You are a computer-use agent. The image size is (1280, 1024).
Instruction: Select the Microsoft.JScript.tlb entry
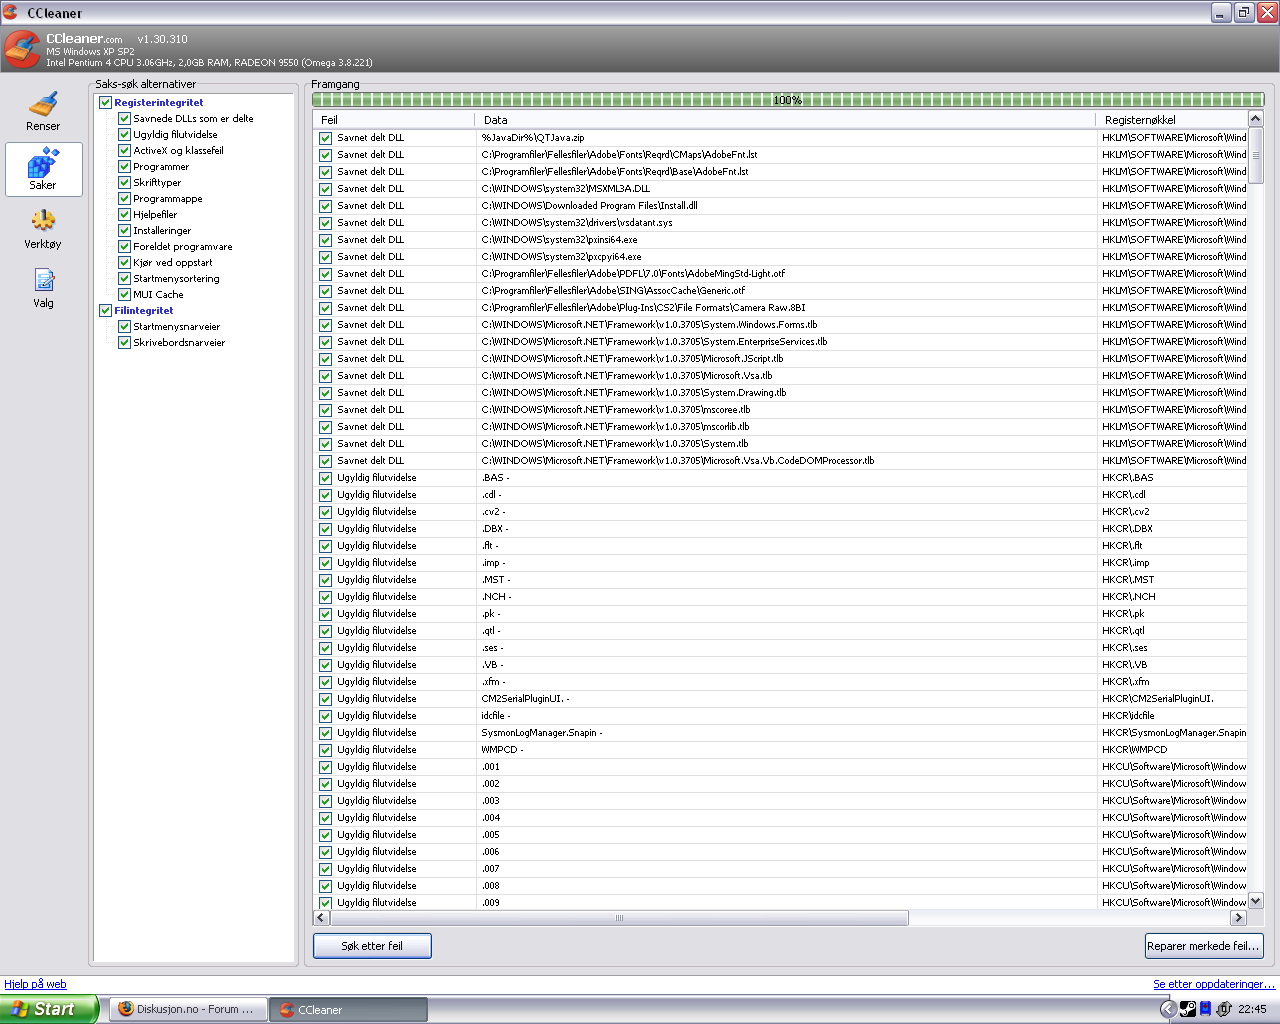(632, 359)
